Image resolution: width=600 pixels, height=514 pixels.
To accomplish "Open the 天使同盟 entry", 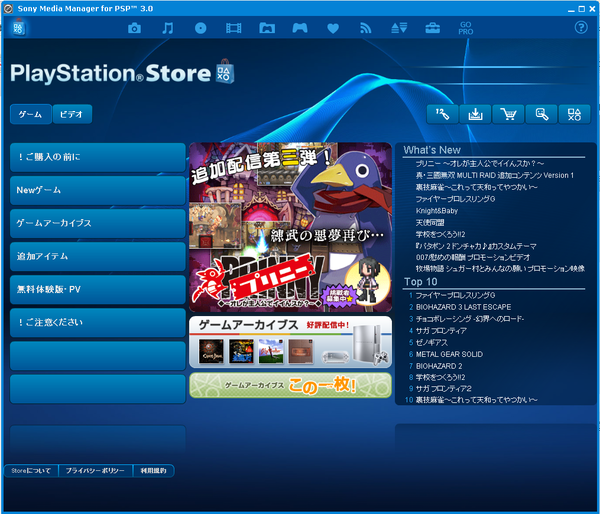I will (430, 223).
